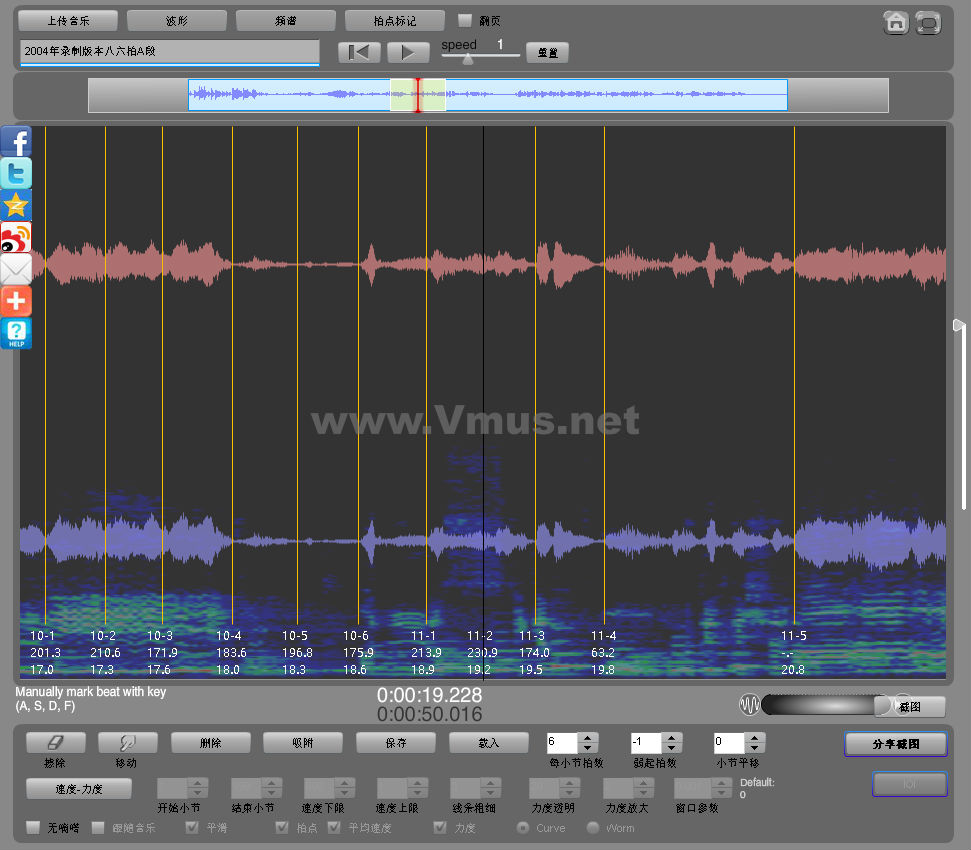The image size is (971, 850).
Task: Increase the 小节平移 bar shift stepper
Action: pyautogui.click(x=755, y=738)
